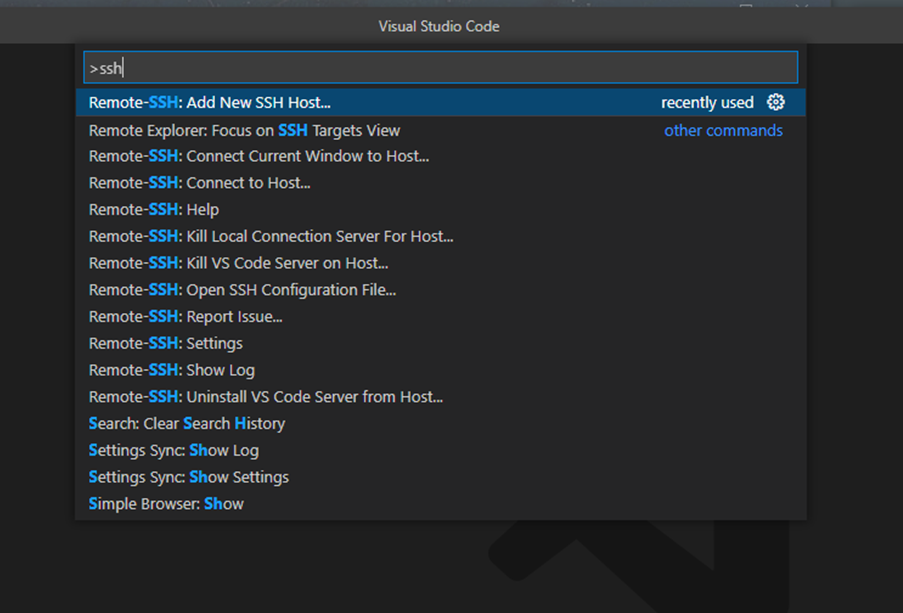Choose Remote-SSH: Kill VS Code Server on Host

(441, 263)
